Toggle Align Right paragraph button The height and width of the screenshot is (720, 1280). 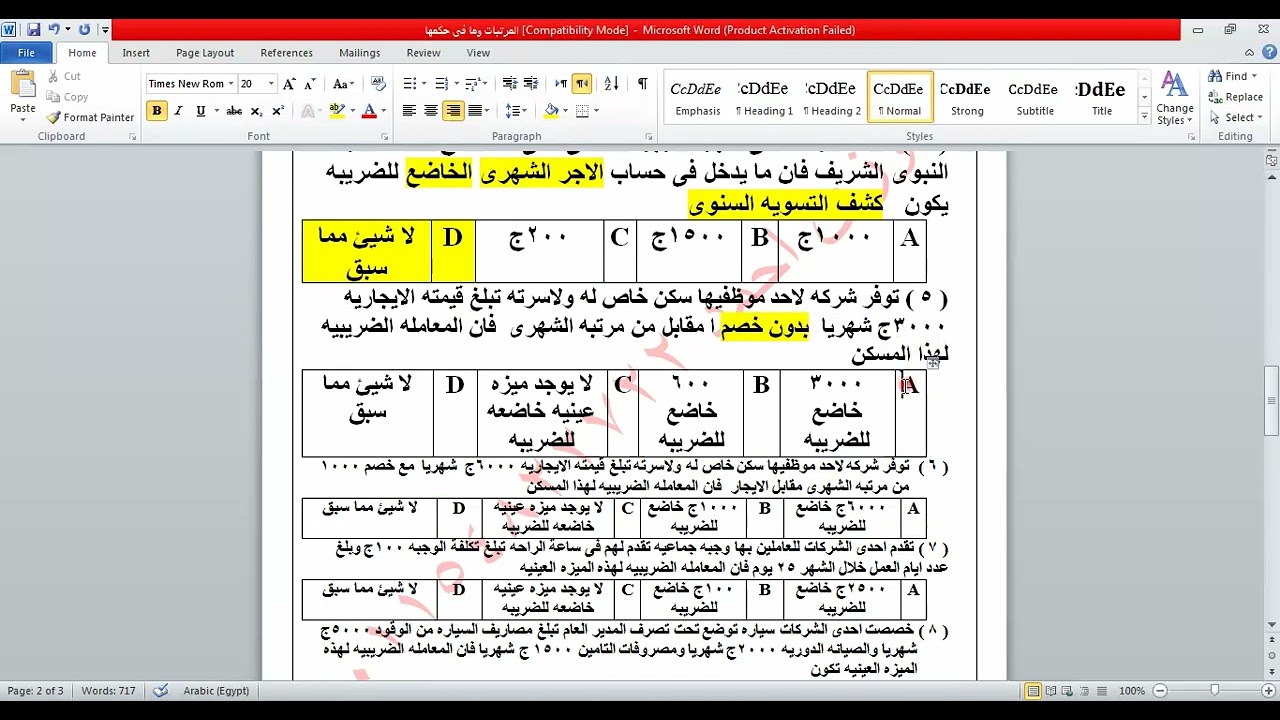point(453,111)
